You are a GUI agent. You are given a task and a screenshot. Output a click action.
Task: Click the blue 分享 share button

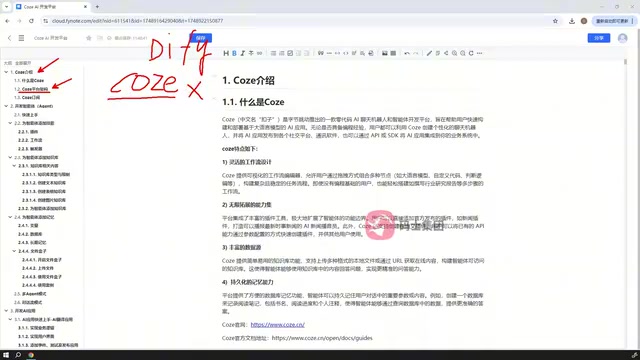(x=599, y=38)
